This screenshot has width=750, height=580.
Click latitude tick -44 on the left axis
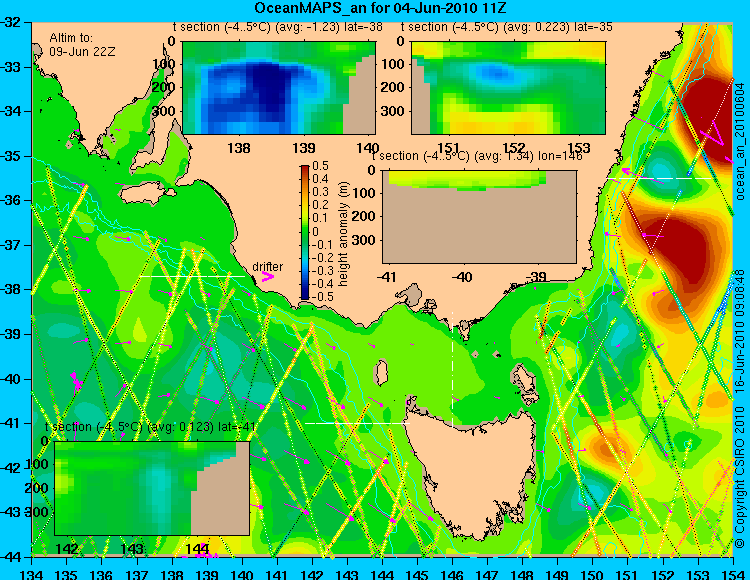tap(12, 557)
